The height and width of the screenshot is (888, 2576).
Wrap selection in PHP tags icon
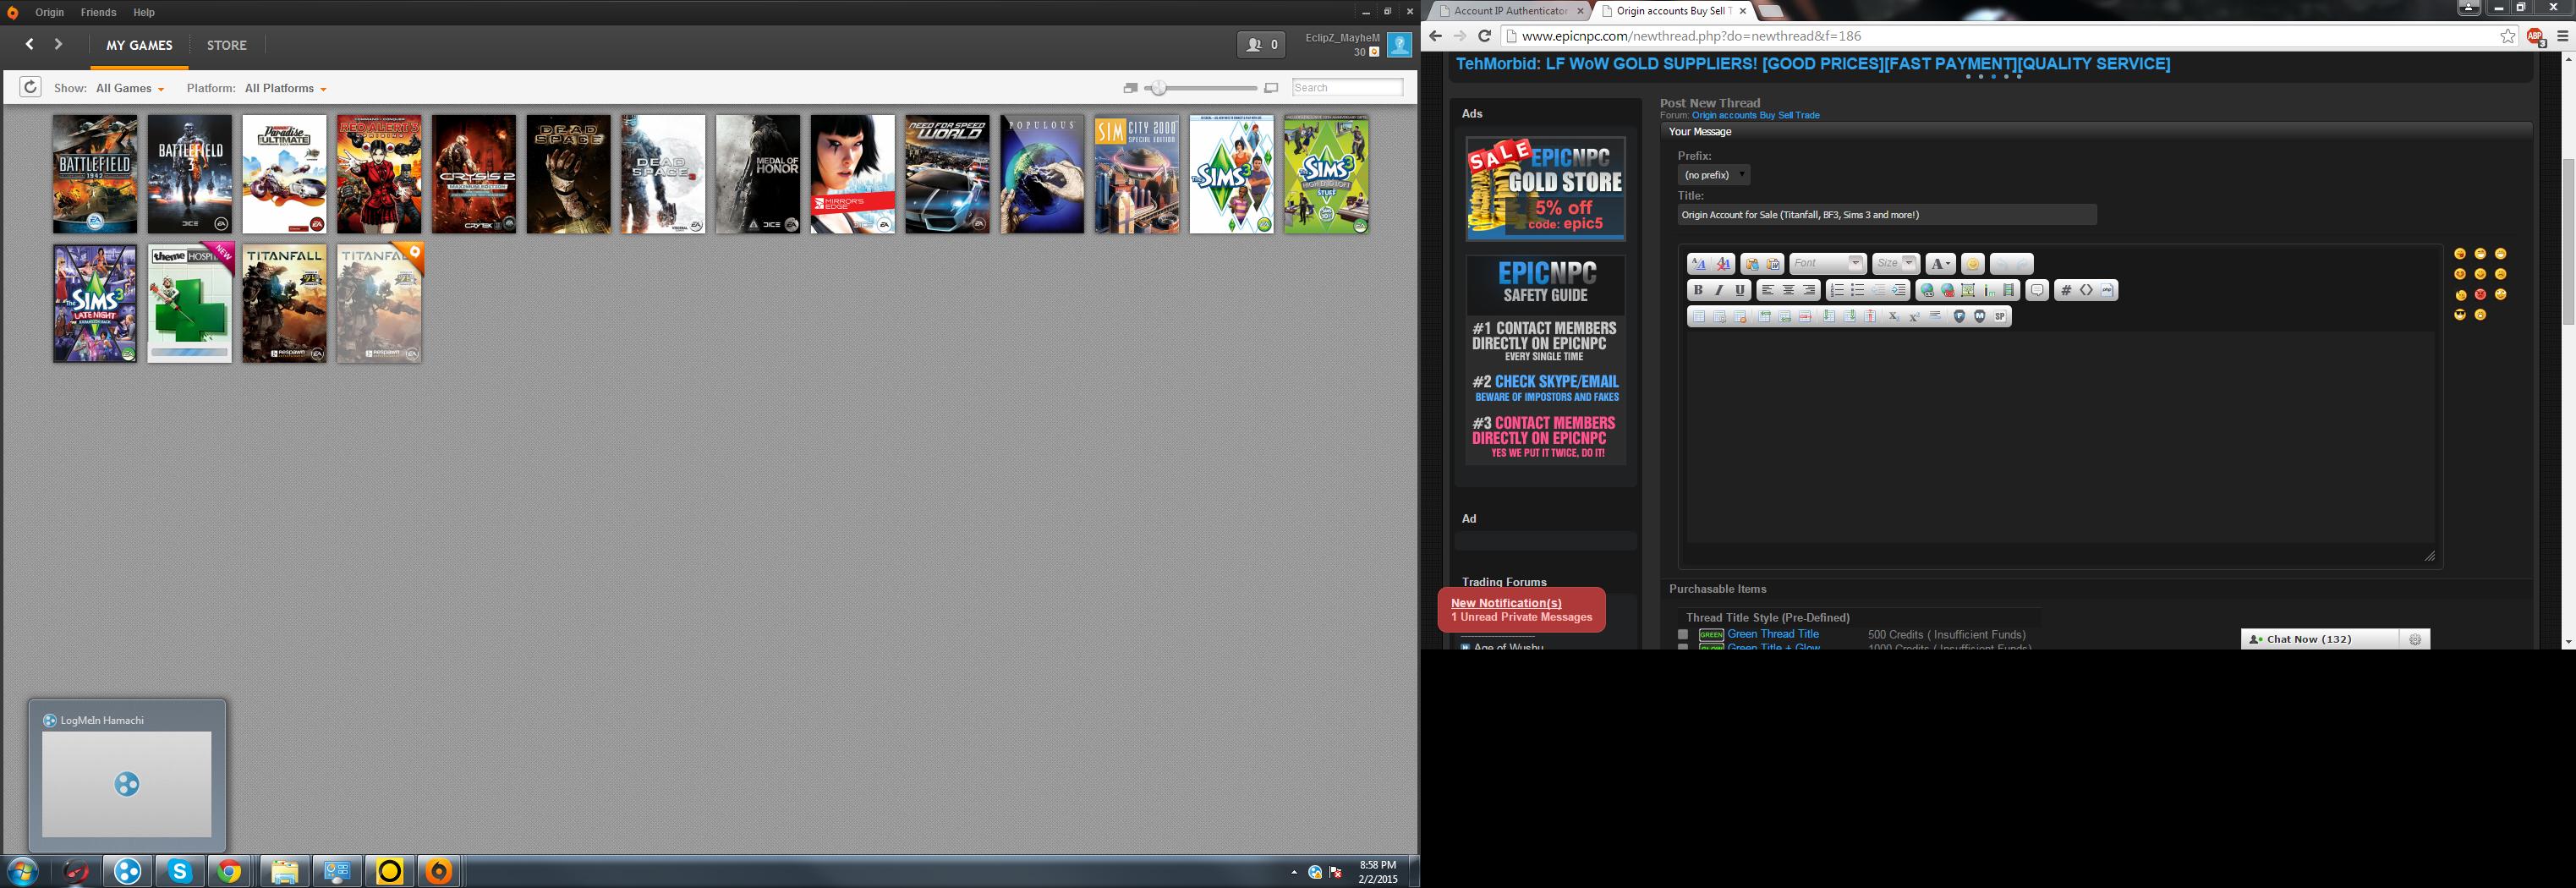click(2107, 290)
